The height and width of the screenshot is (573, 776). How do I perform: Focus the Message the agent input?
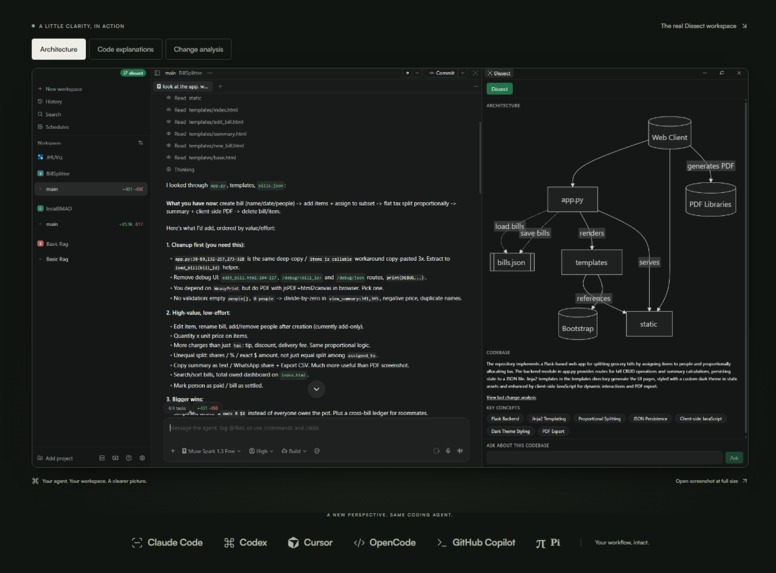[316, 428]
